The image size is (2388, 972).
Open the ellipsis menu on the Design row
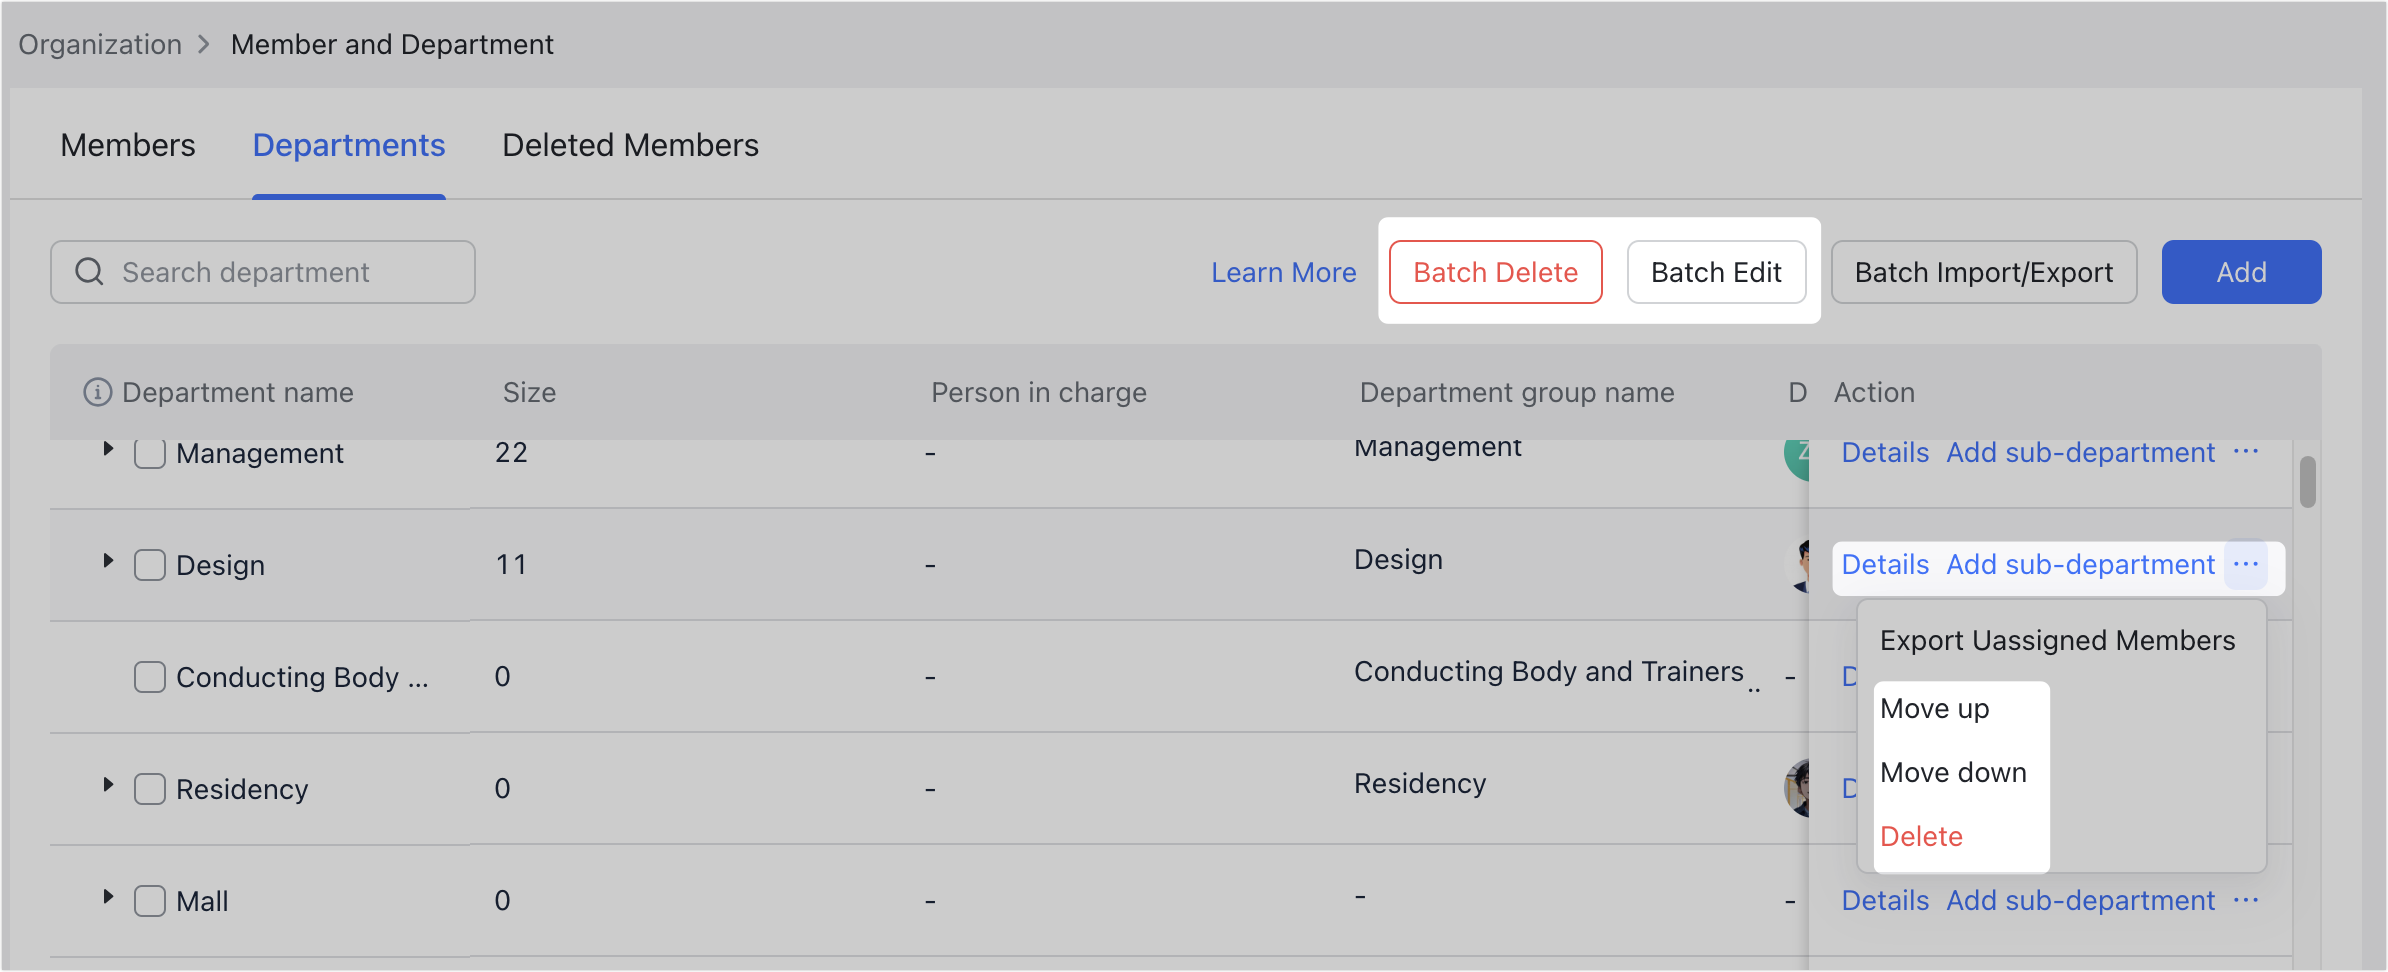[x=2246, y=564]
